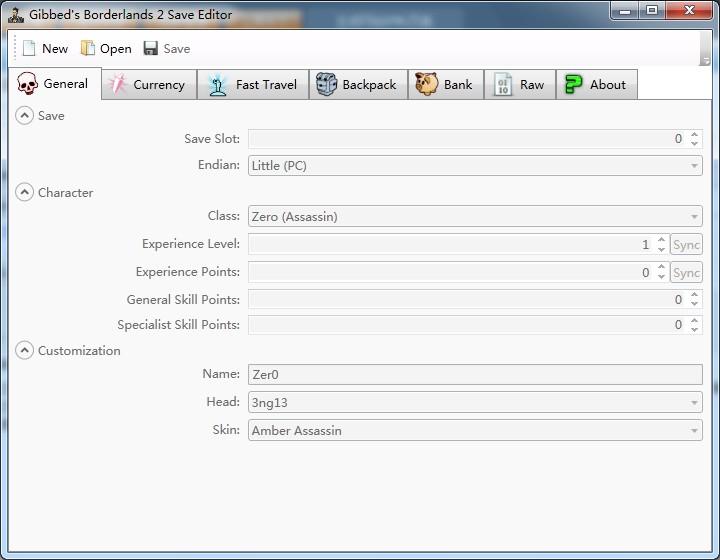Collapse the Customization section
The height and width of the screenshot is (560, 720).
pos(24,351)
